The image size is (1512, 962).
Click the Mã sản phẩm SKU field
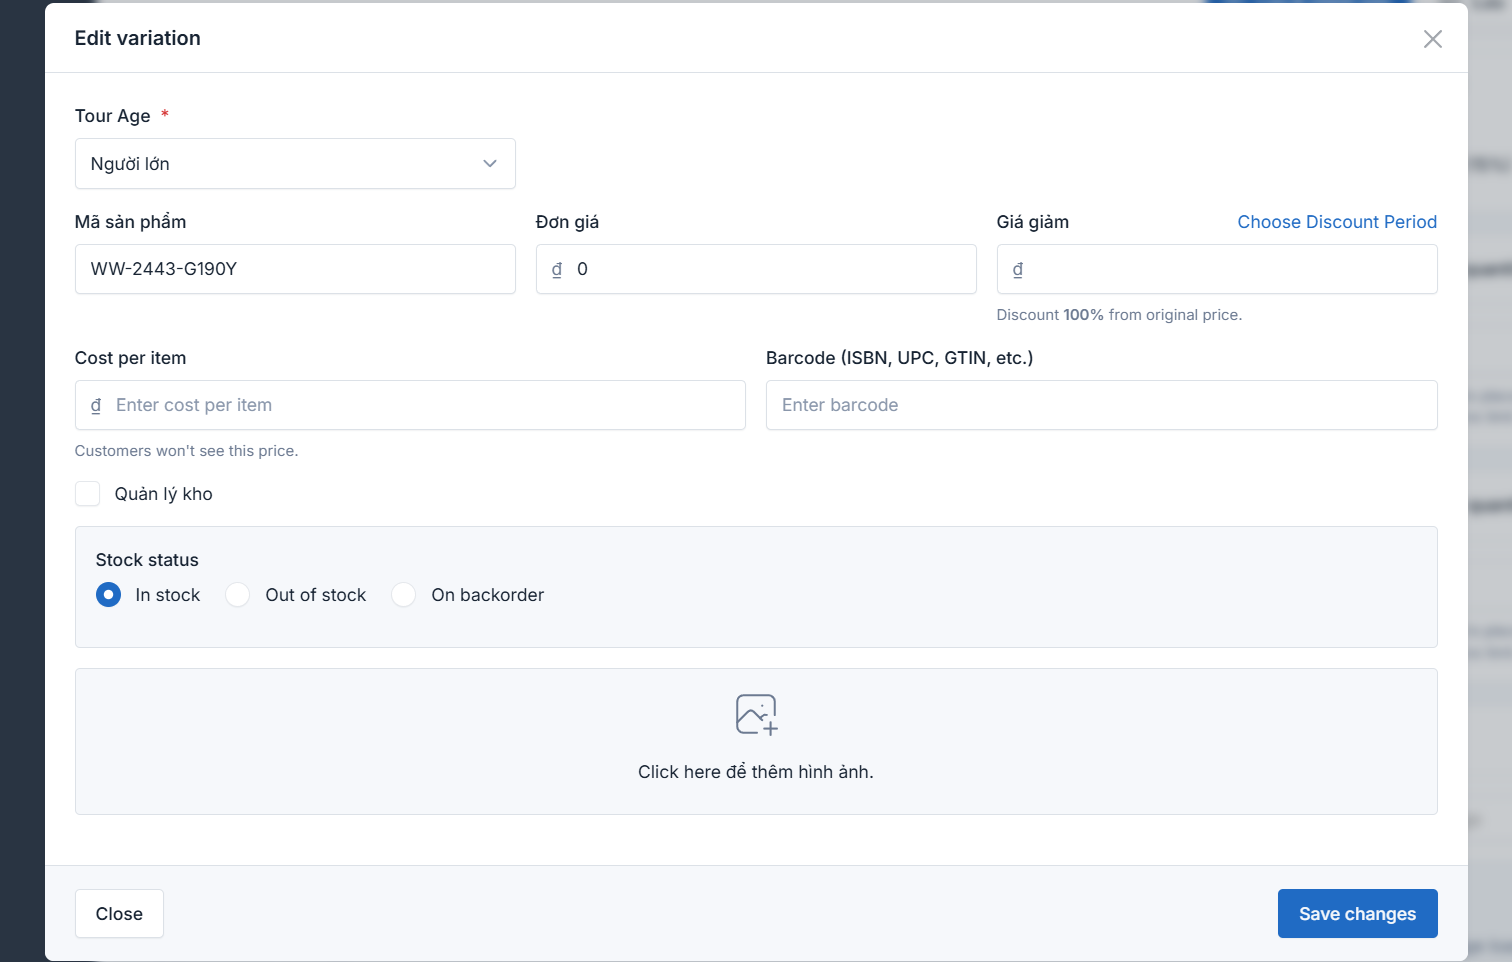295,269
